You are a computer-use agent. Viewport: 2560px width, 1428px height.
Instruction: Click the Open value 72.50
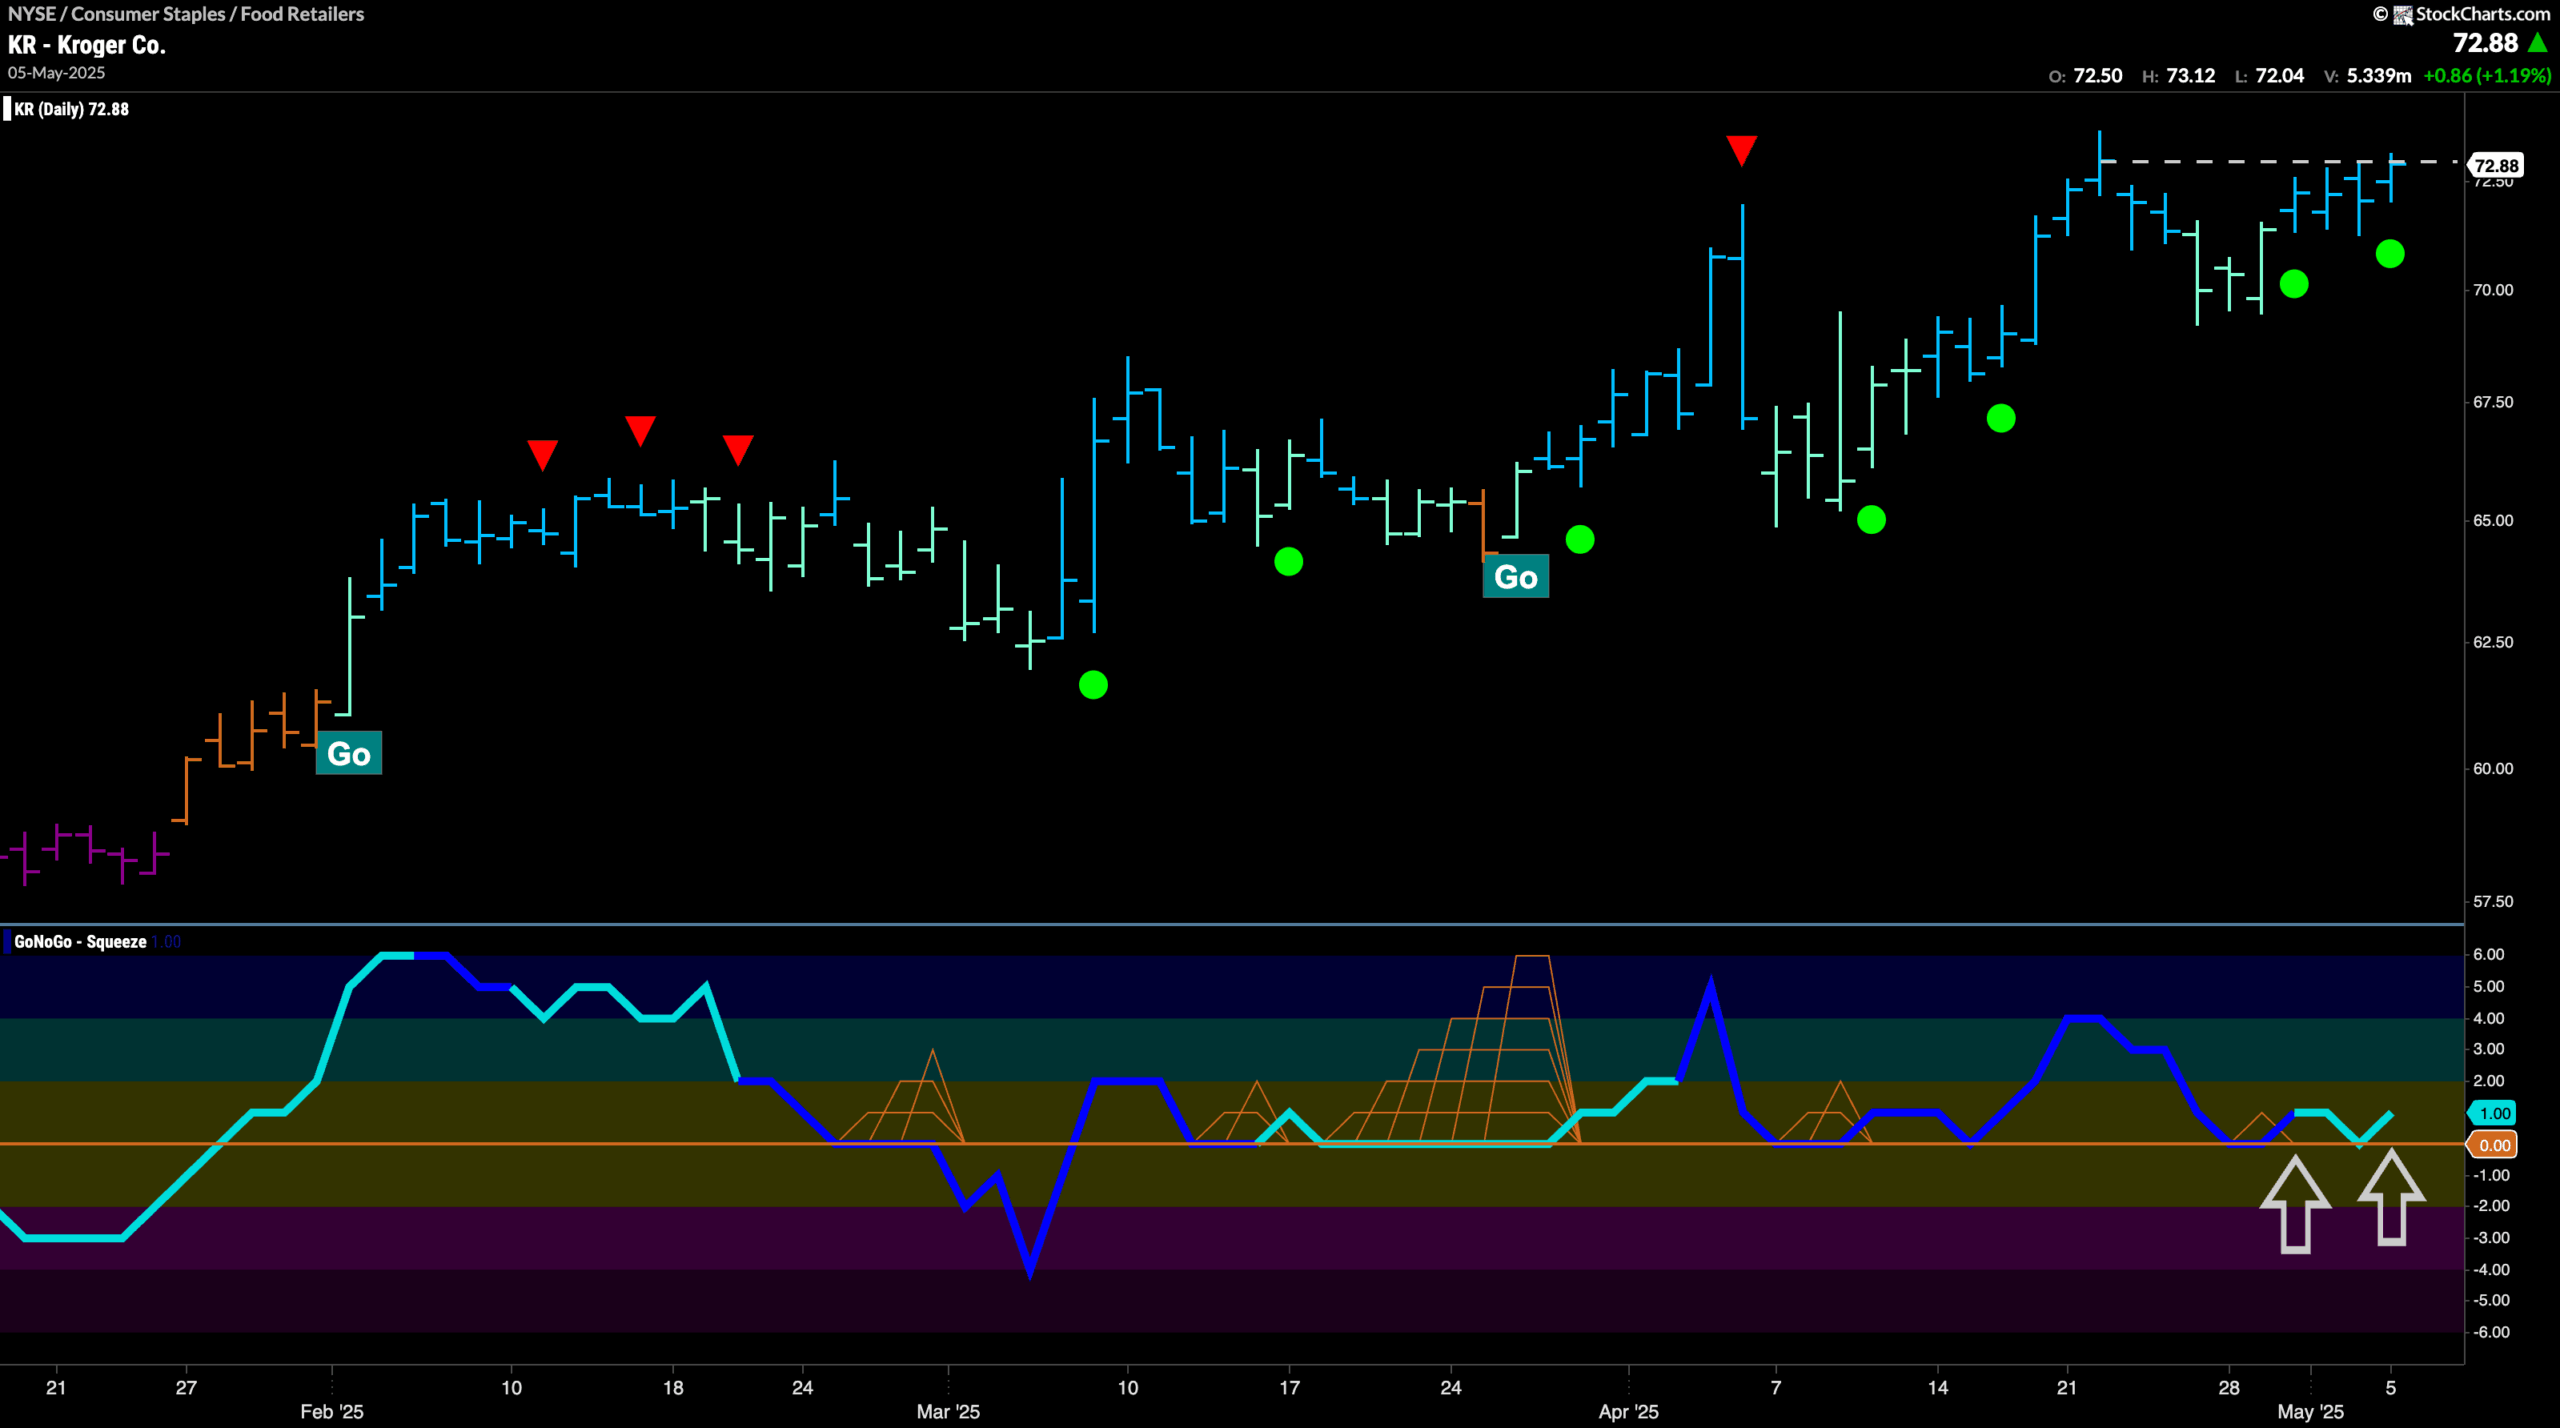2098,76
